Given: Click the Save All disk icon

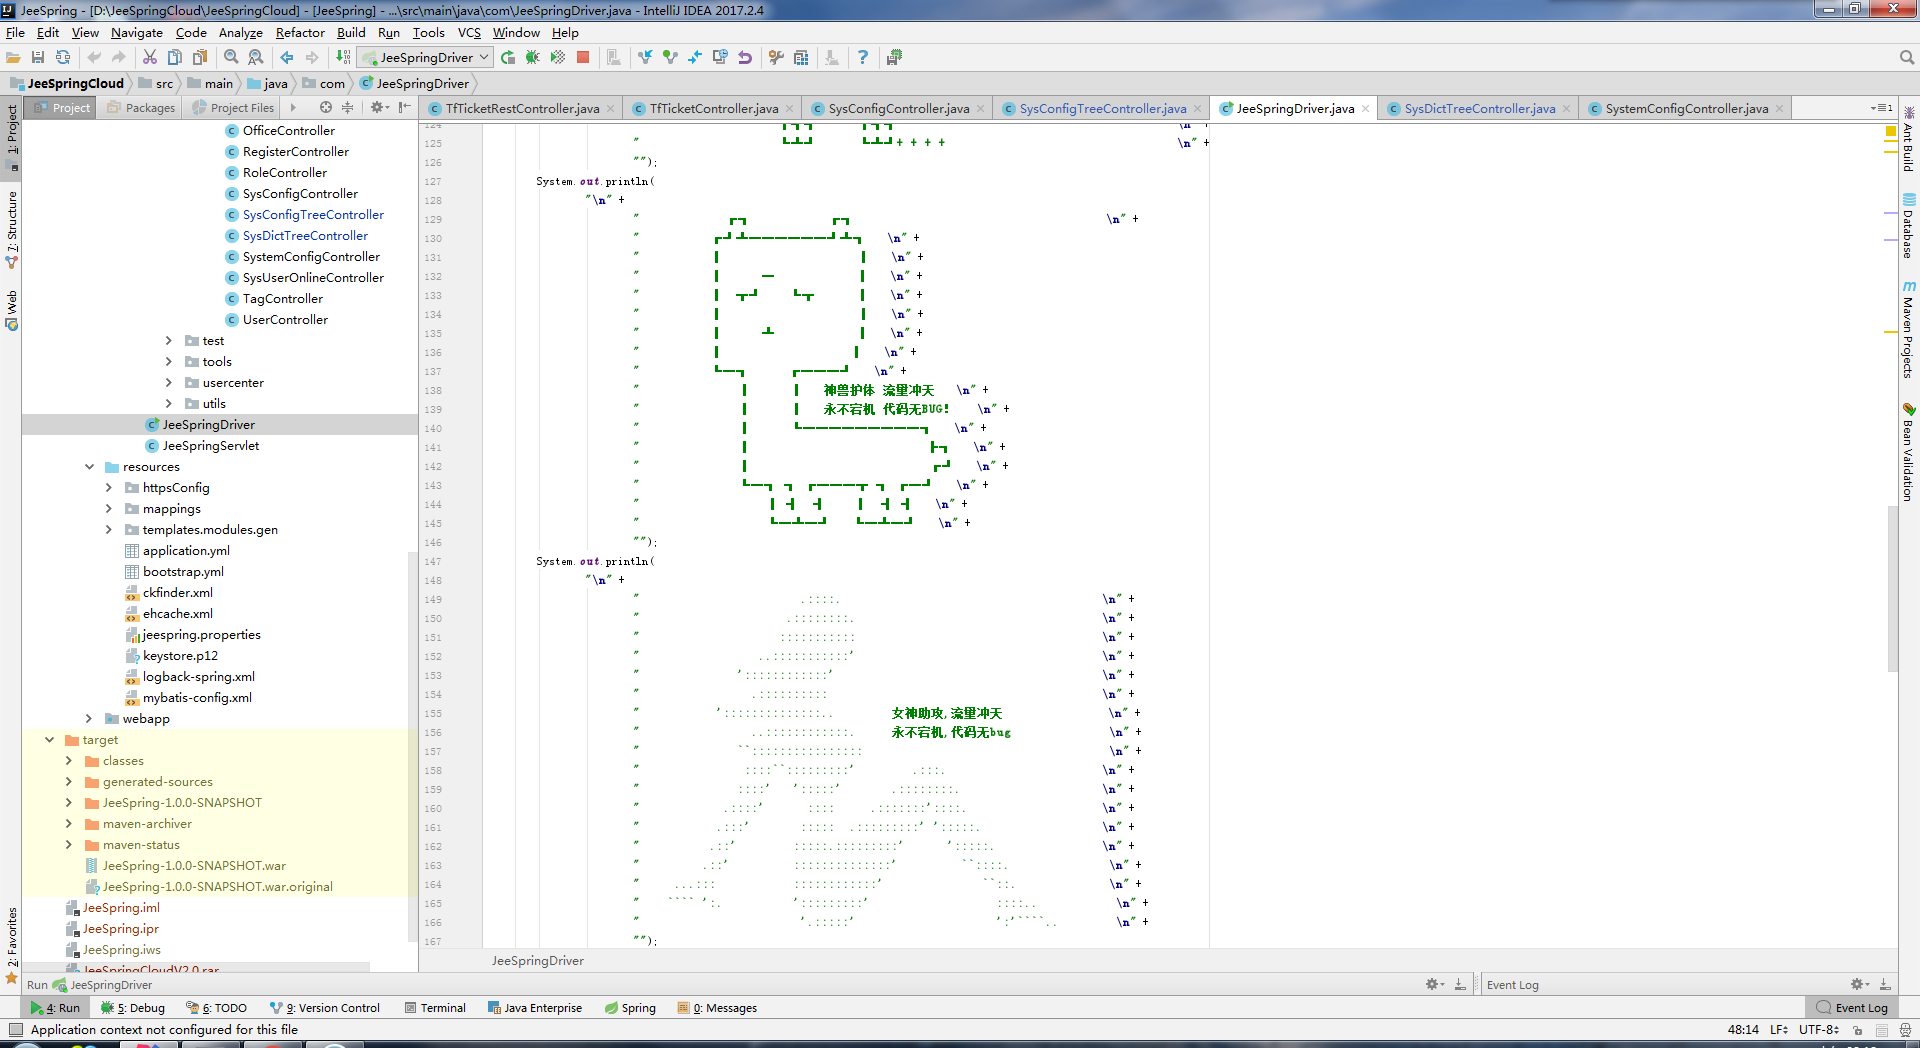Looking at the screenshot, I should pyautogui.click(x=38, y=57).
